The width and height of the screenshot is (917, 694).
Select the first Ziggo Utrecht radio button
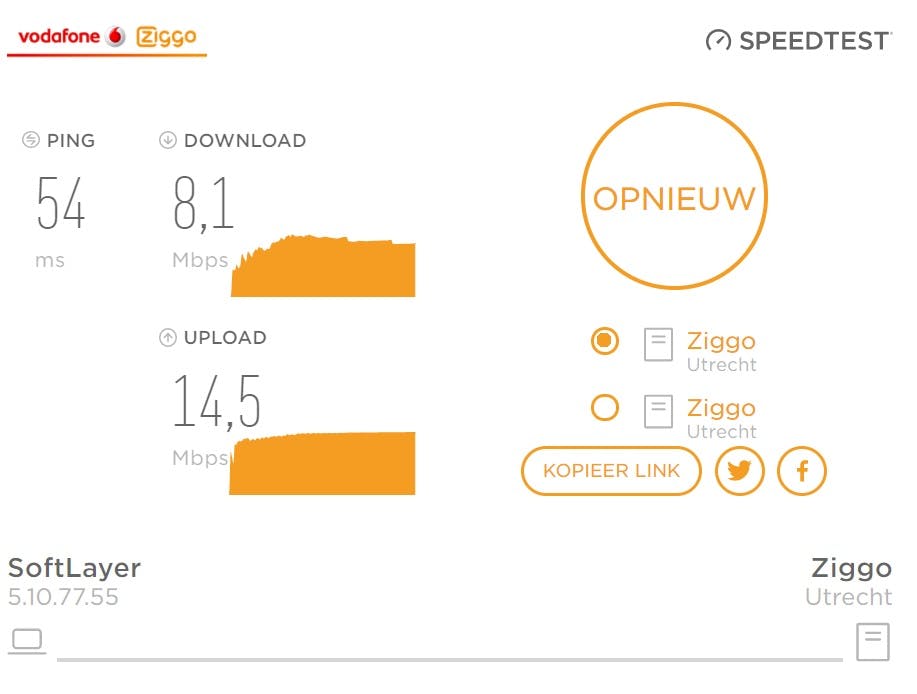605,342
